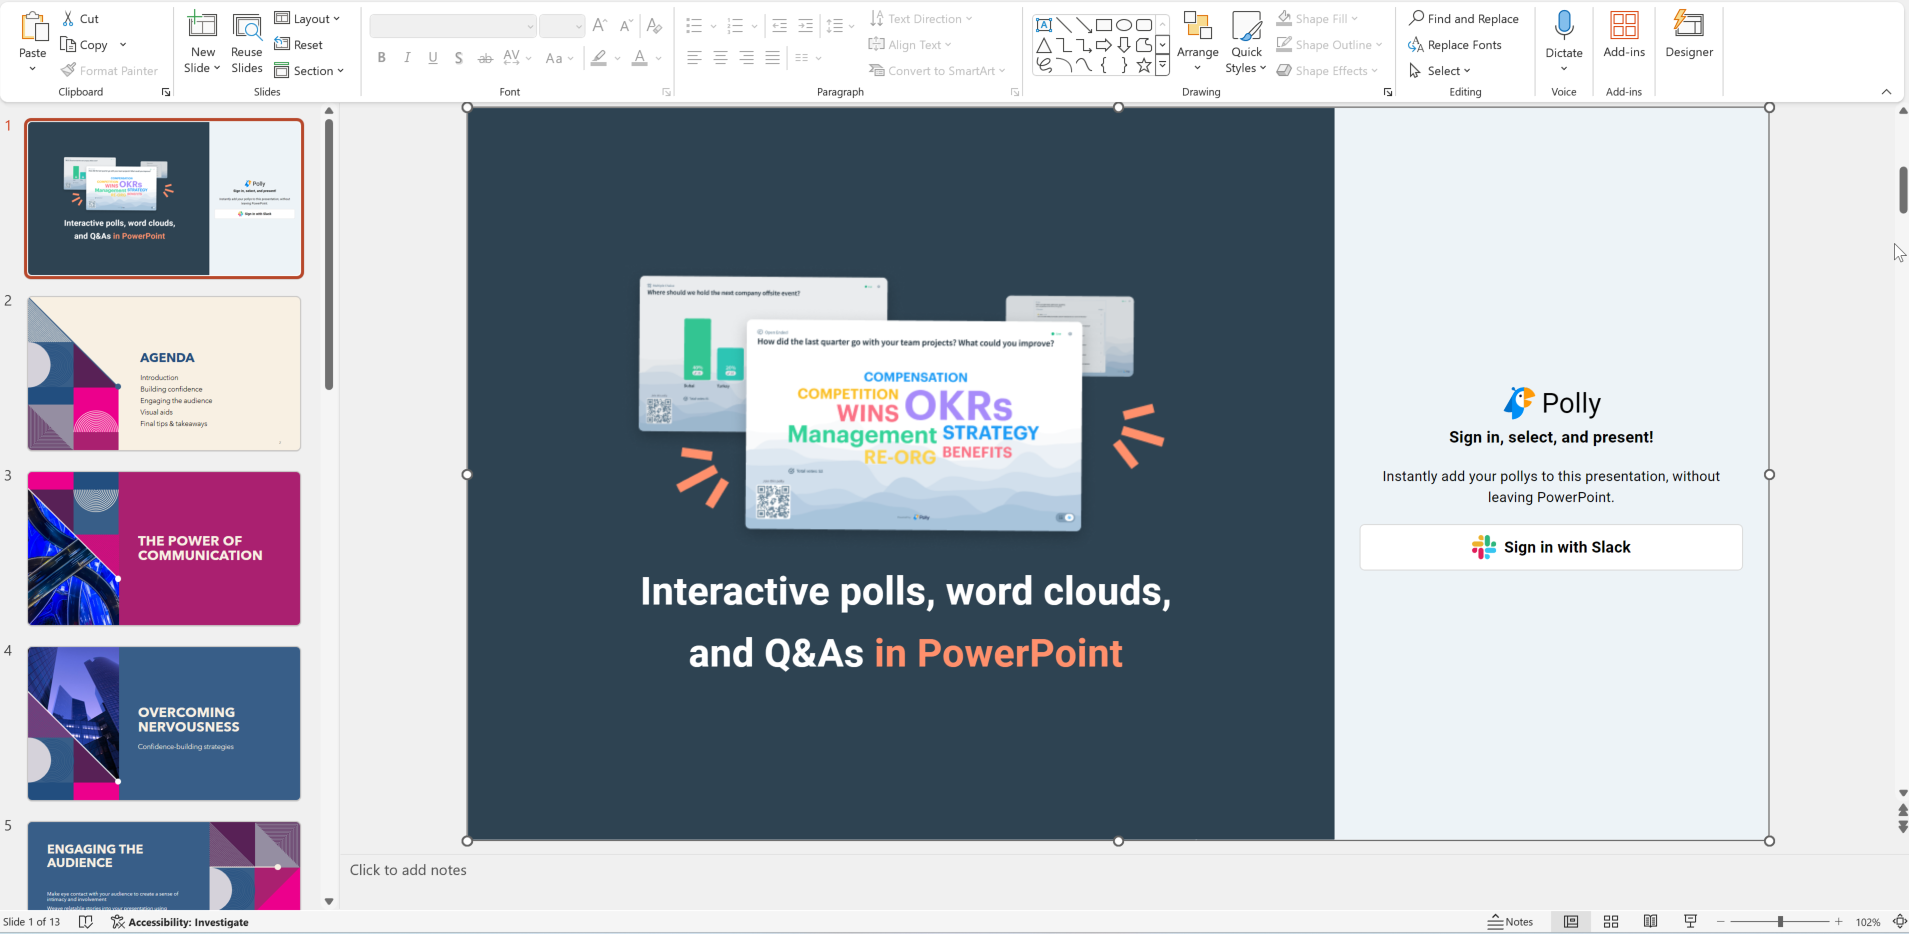The image size is (1909, 934).
Task: Open Quick Styles gallery
Action: pyautogui.click(x=1246, y=40)
